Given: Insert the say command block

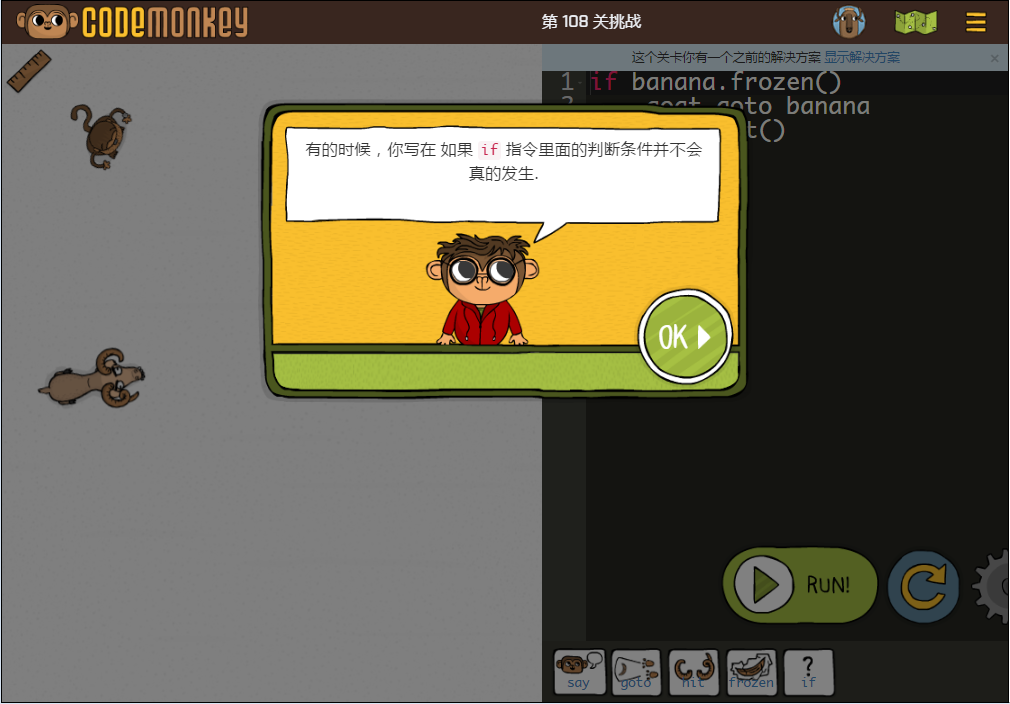Looking at the screenshot, I should 580,672.
